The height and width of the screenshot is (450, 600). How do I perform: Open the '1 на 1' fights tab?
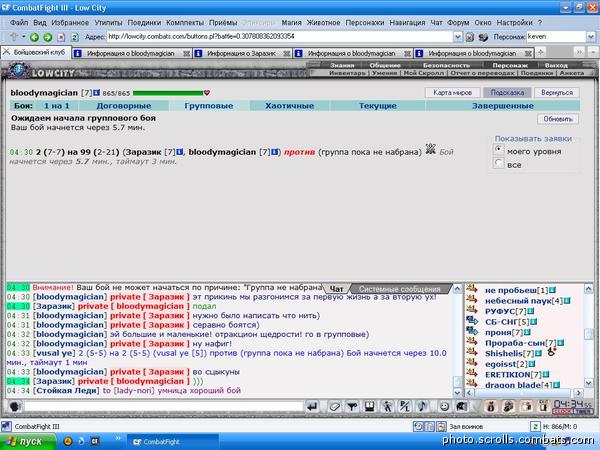pos(57,106)
